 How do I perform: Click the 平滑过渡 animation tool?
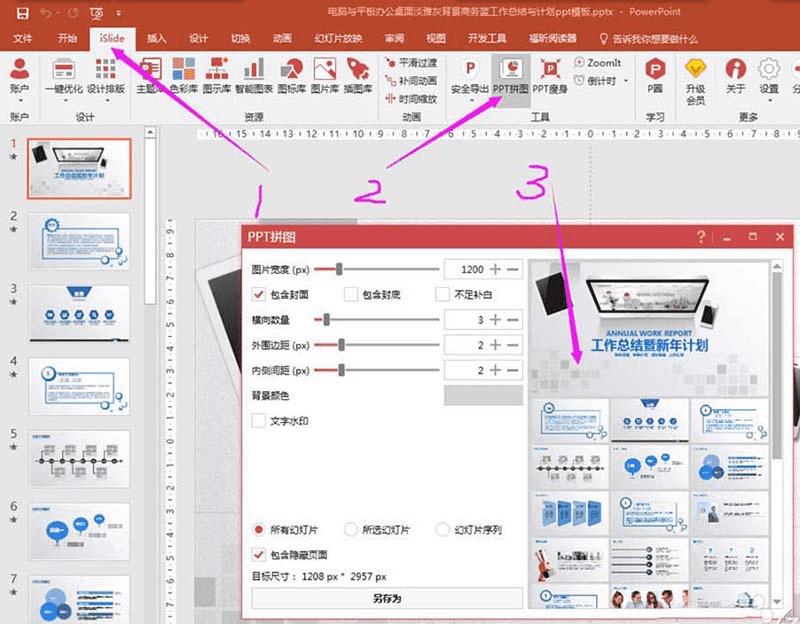pyautogui.click(x=411, y=63)
